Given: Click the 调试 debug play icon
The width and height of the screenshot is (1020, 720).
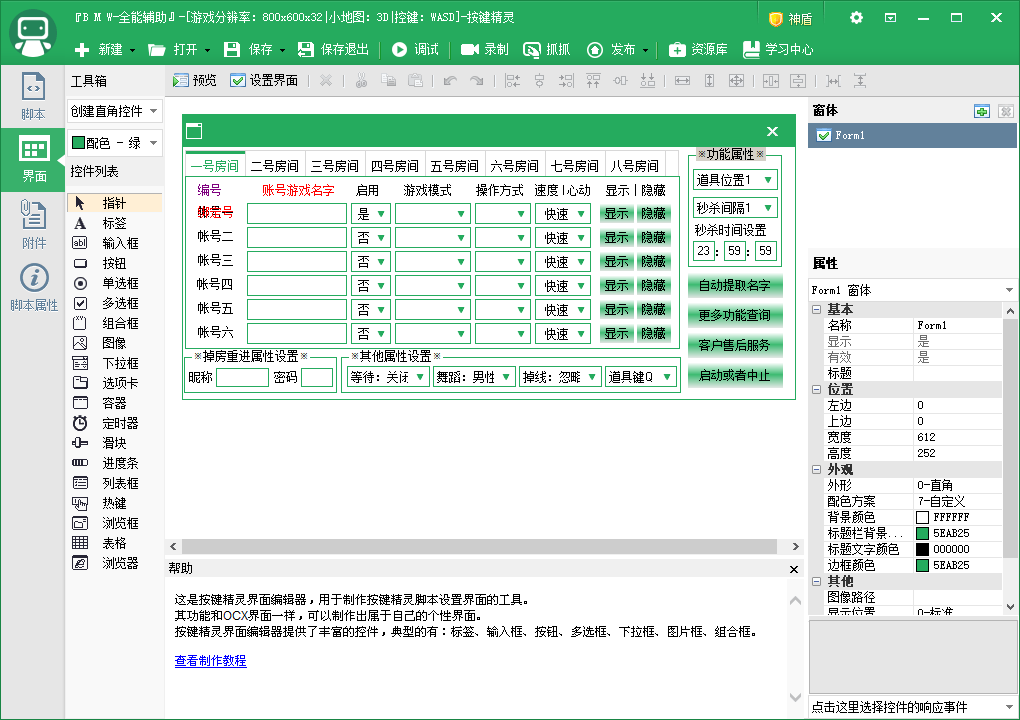Looking at the screenshot, I should tap(400, 49).
